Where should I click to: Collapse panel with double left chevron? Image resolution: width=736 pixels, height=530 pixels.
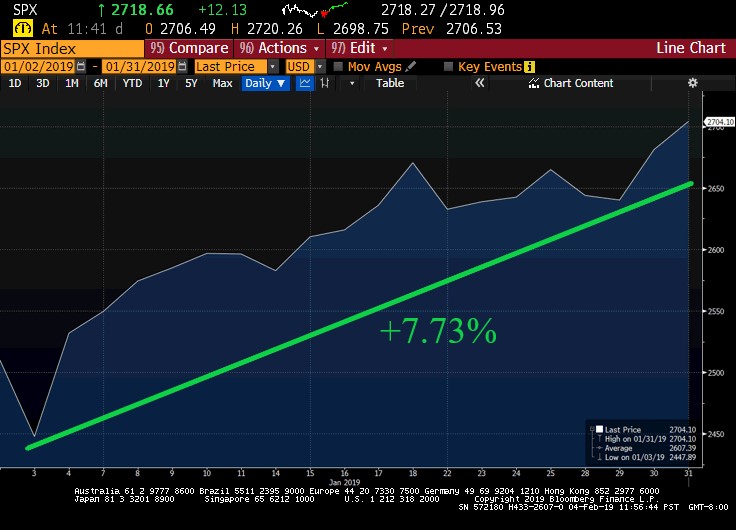pos(479,83)
